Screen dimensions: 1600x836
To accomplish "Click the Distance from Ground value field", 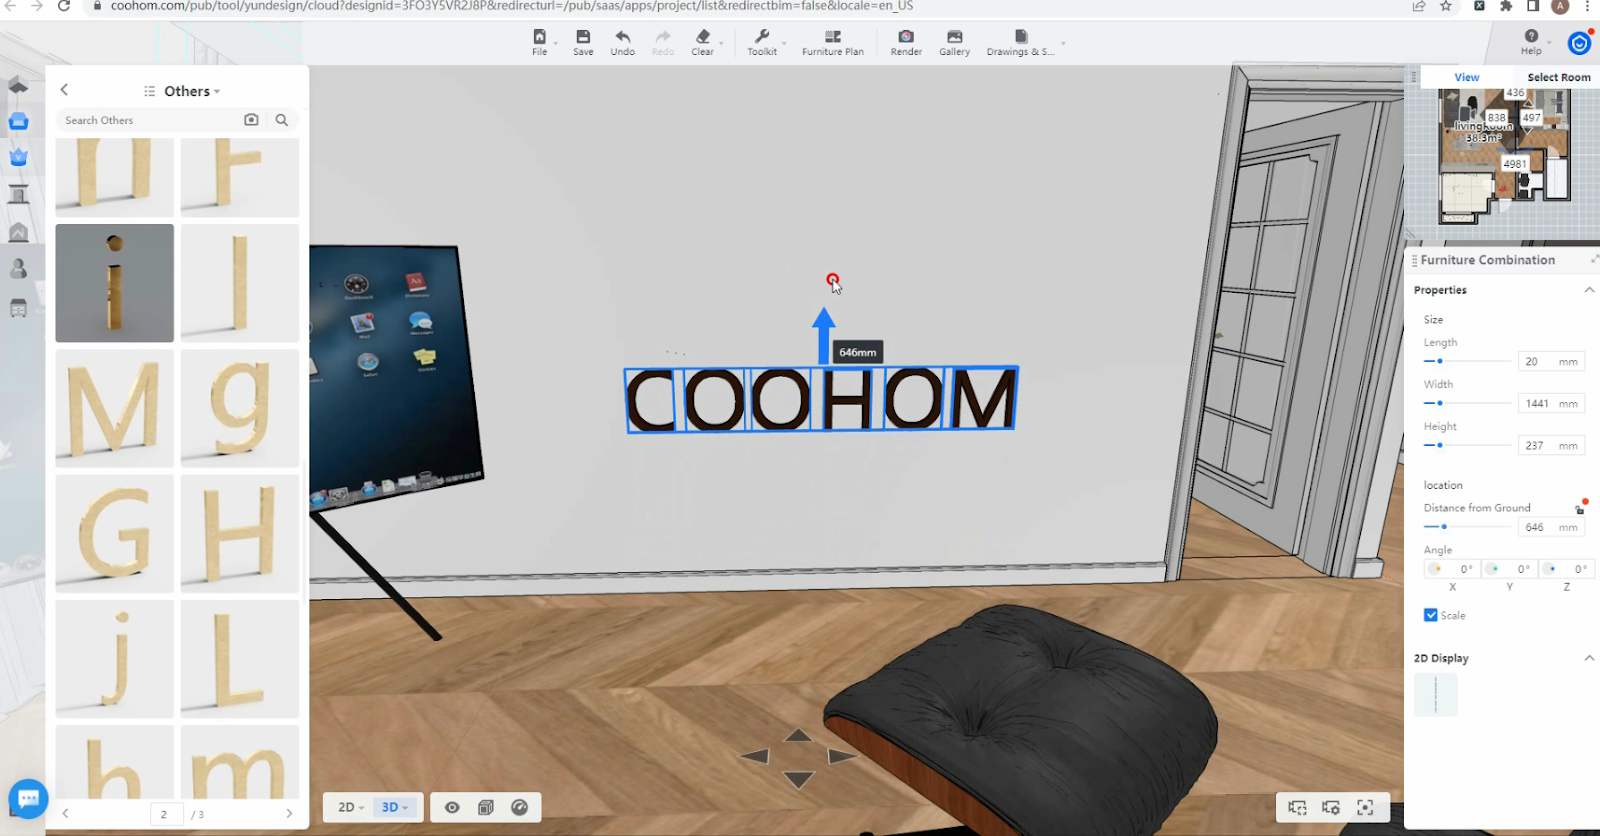I will click(1551, 527).
